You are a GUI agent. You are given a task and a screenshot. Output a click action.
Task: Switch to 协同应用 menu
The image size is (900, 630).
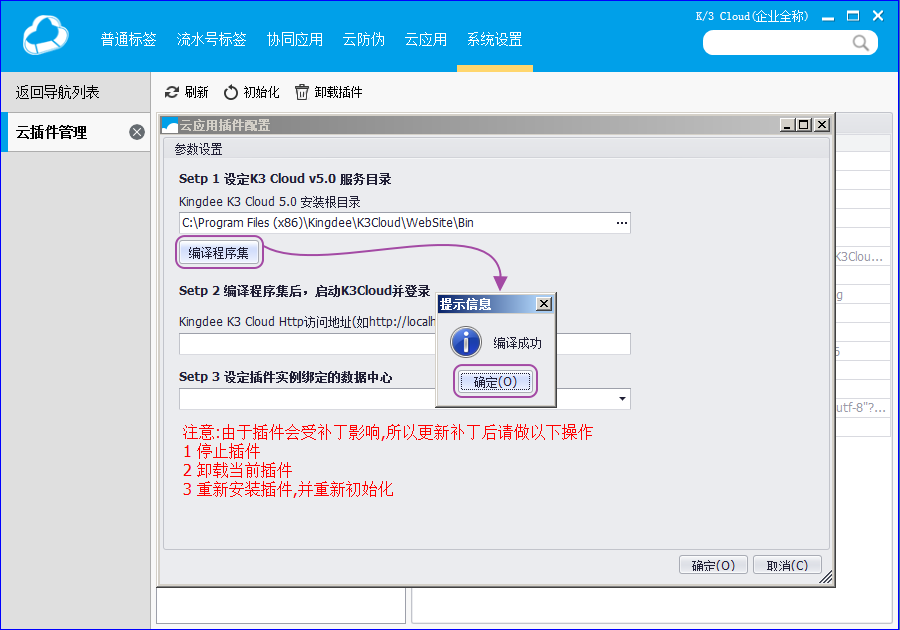294,39
